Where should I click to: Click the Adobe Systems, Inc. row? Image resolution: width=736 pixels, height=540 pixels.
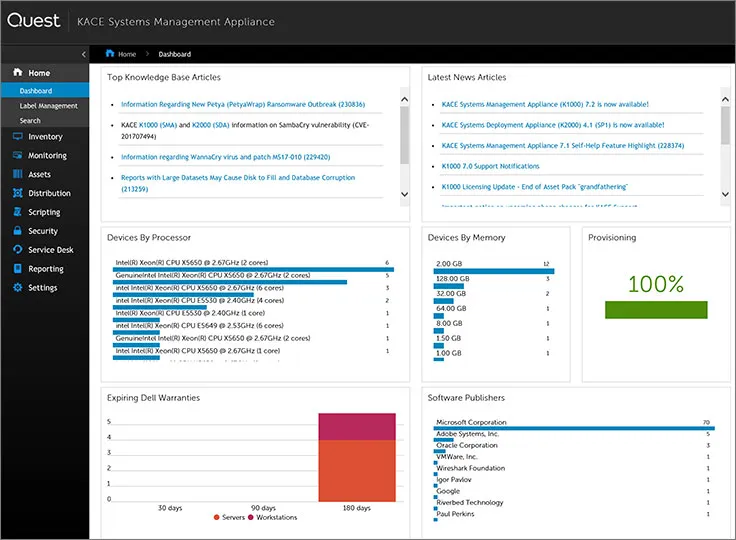pyautogui.click(x=574, y=436)
